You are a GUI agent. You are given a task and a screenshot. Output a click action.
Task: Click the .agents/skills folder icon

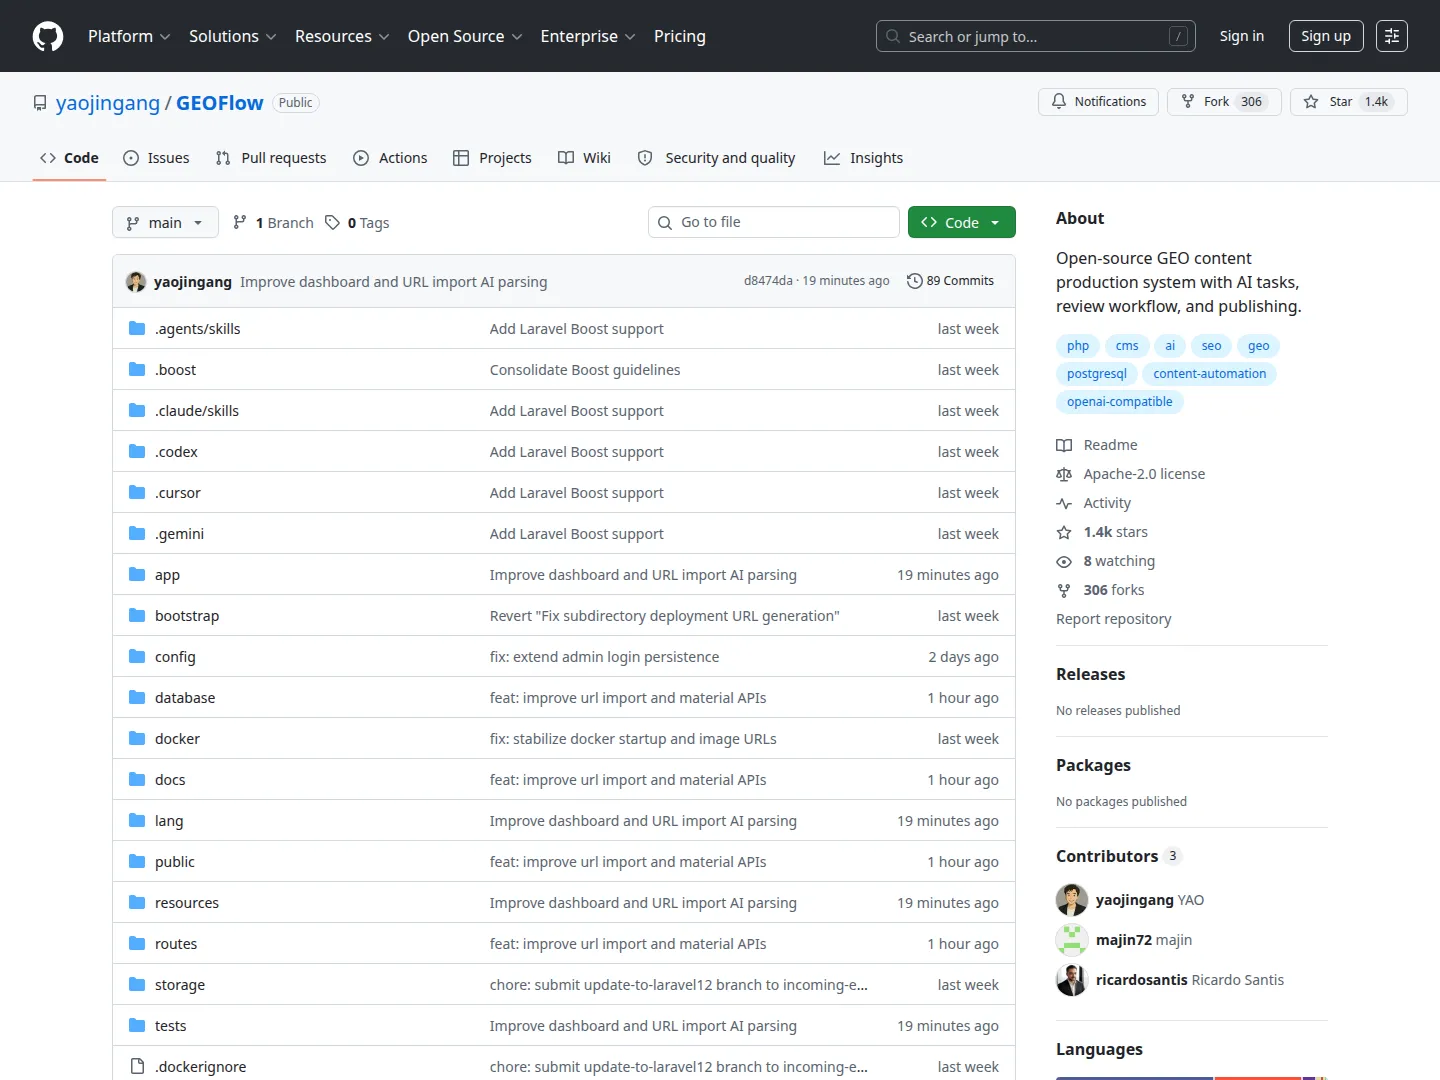pos(137,328)
